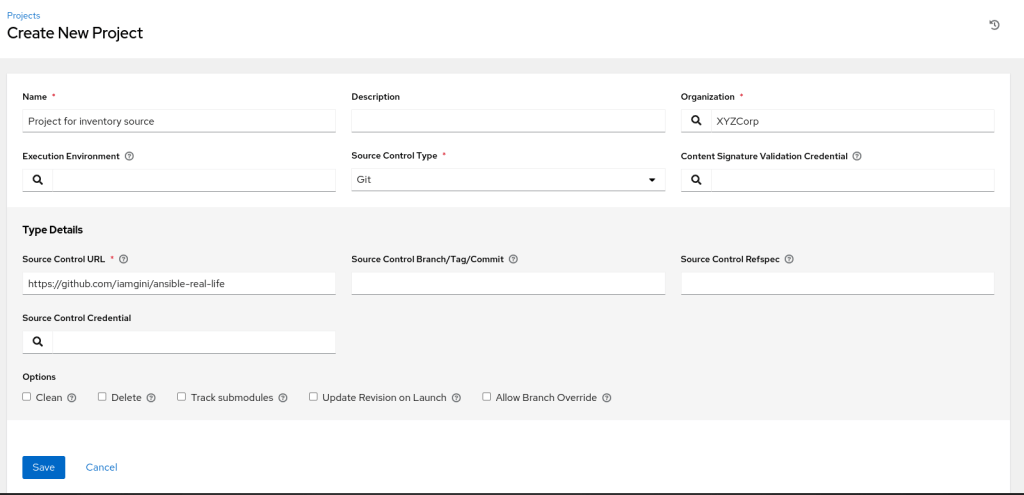
Task: Enable the Delete option checkbox
Action: 103,396
